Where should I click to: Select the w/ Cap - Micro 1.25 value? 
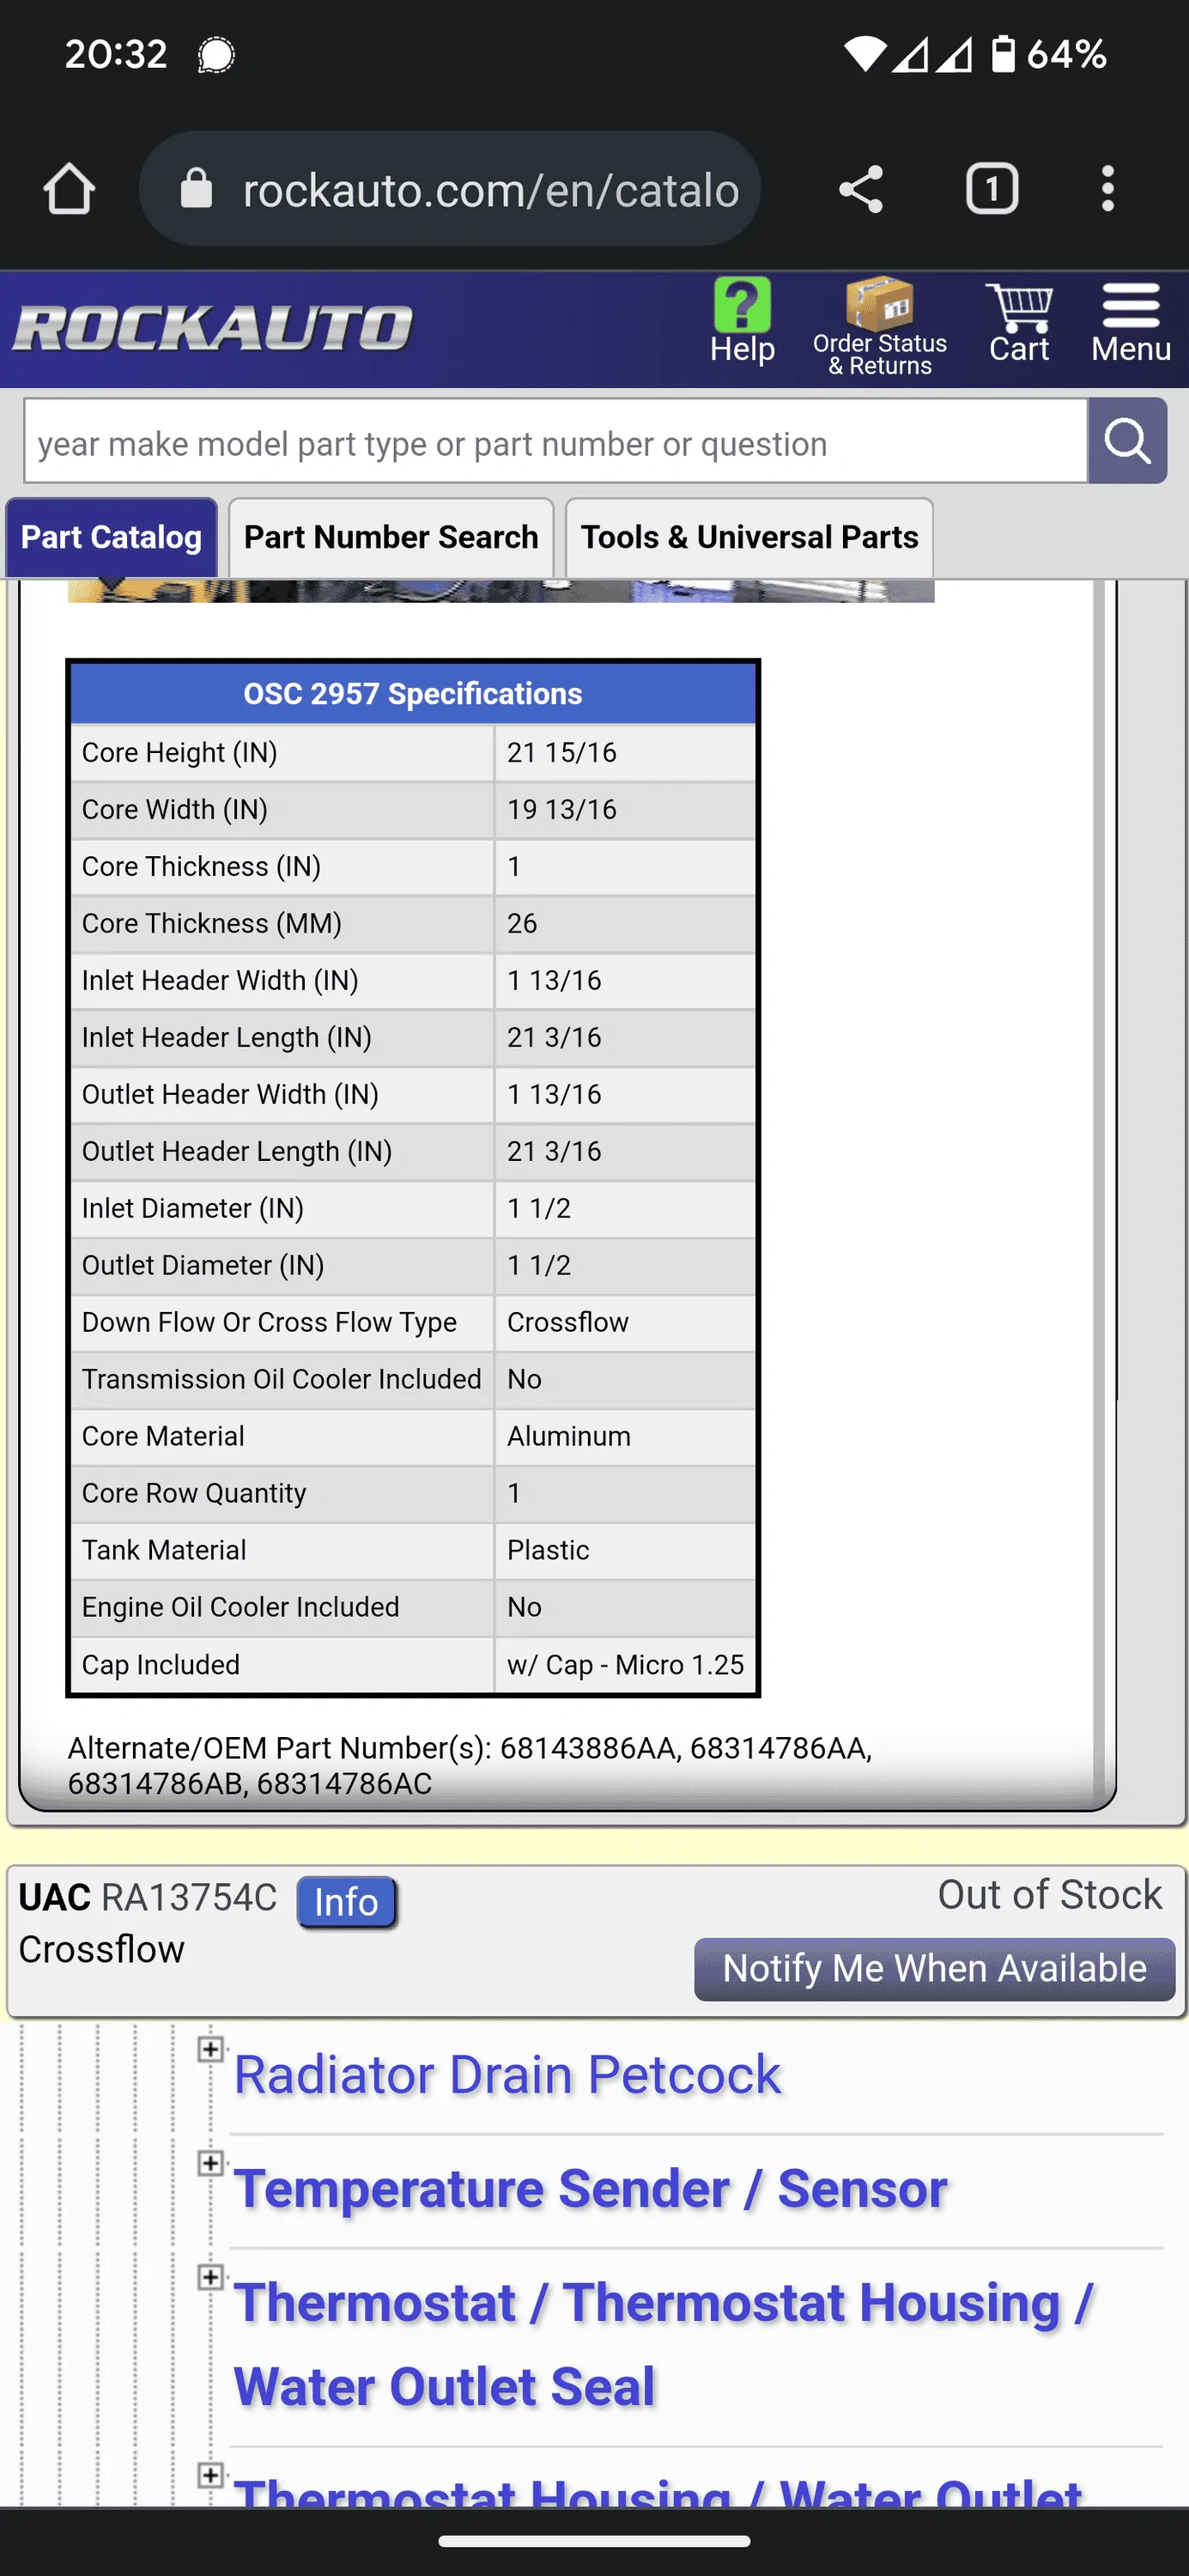626,1665
